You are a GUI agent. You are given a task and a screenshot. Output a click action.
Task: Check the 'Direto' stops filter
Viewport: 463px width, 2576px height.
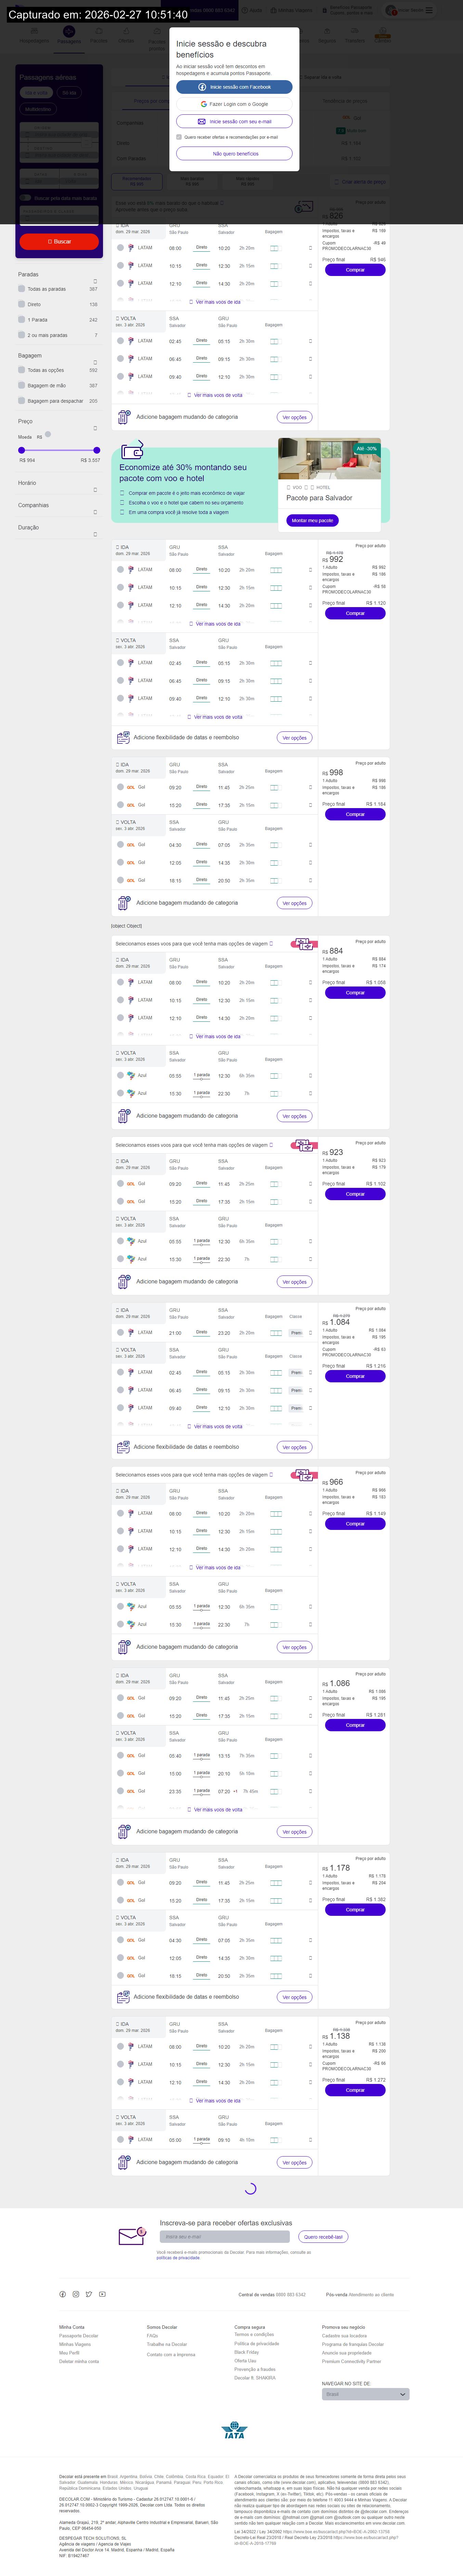click(21, 304)
